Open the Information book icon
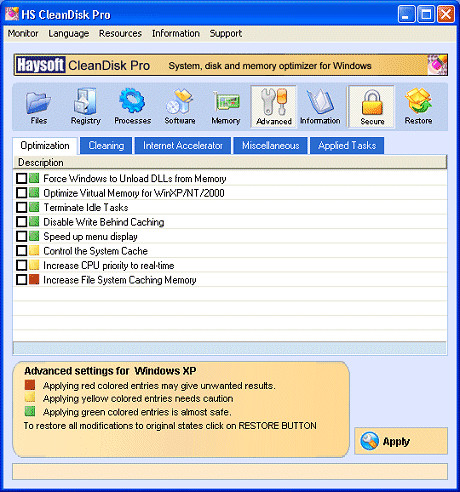Viewport: 460px width, 492px height. 320,107
